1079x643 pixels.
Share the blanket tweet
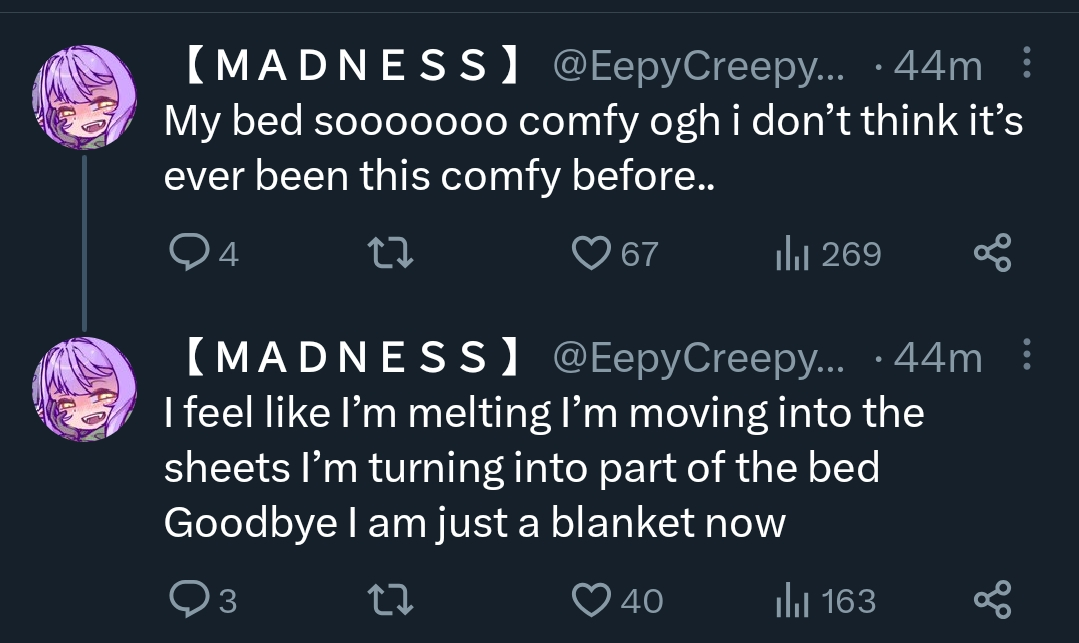(993, 600)
